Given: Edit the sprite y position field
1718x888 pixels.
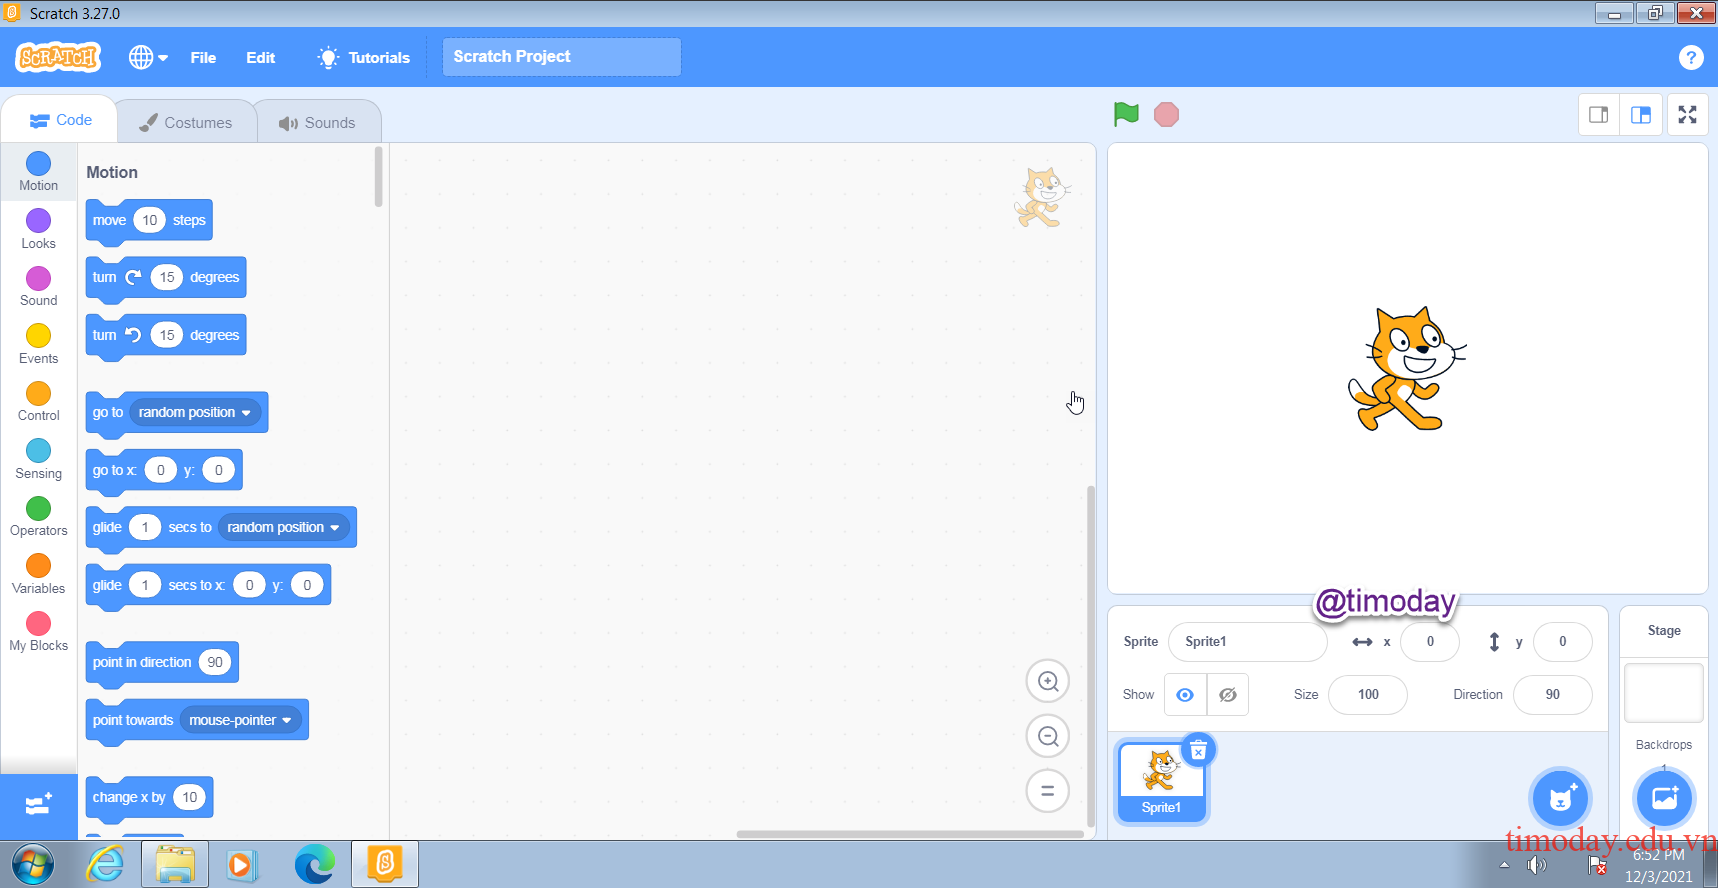Looking at the screenshot, I should pyautogui.click(x=1563, y=642).
